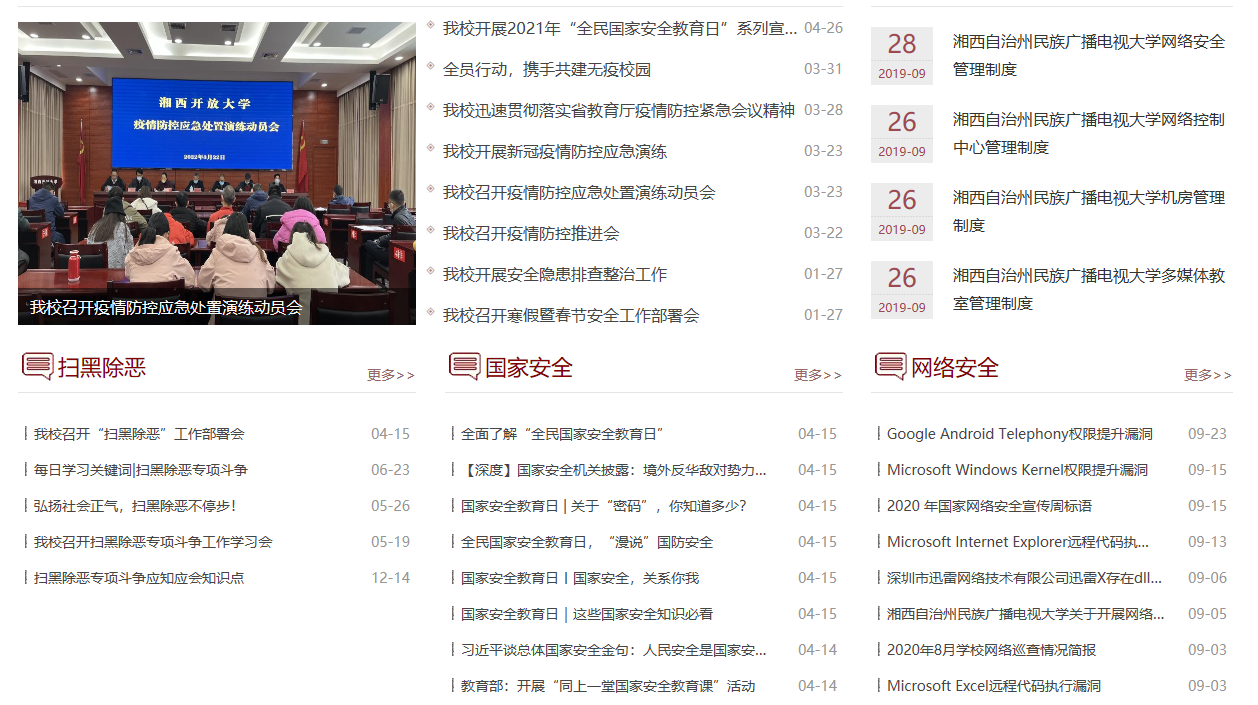The height and width of the screenshot is (705, 1258).
Task: Click the 网络安全 section chat icon
Action: pyautogui.click(x=891, y=366)
